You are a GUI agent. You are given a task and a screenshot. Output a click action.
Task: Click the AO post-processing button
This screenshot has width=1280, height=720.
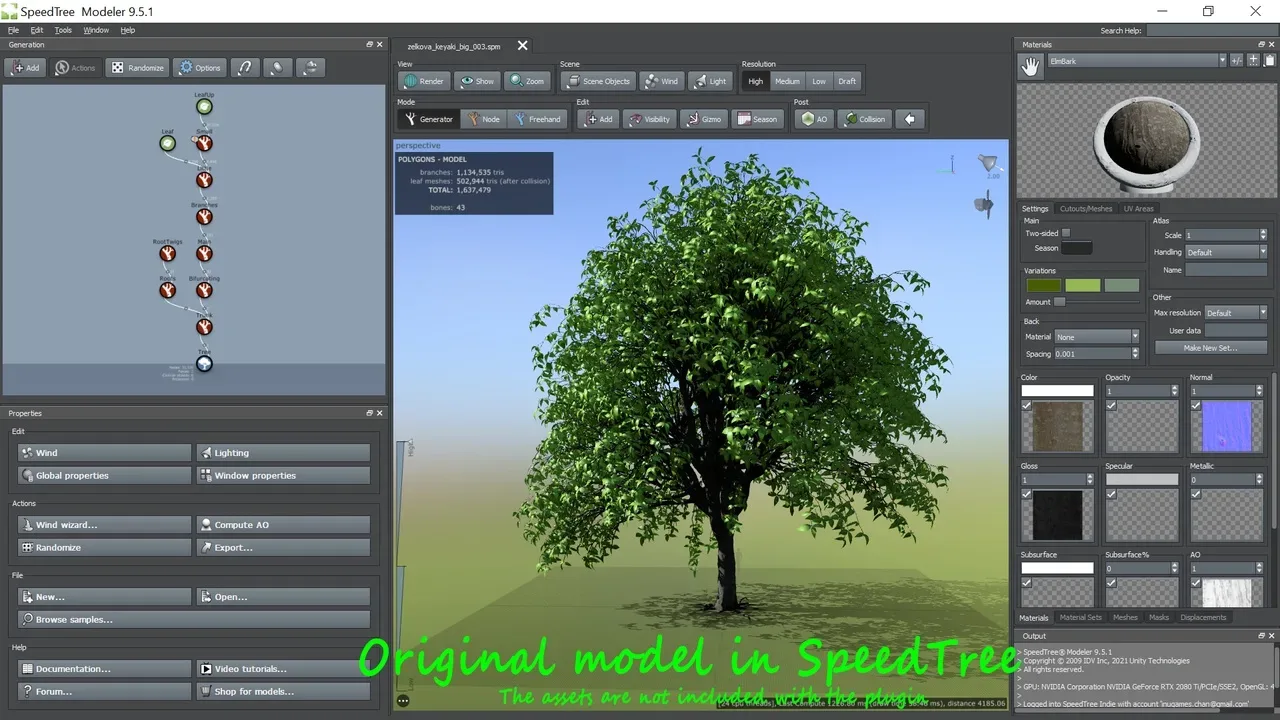pos(812,118)
